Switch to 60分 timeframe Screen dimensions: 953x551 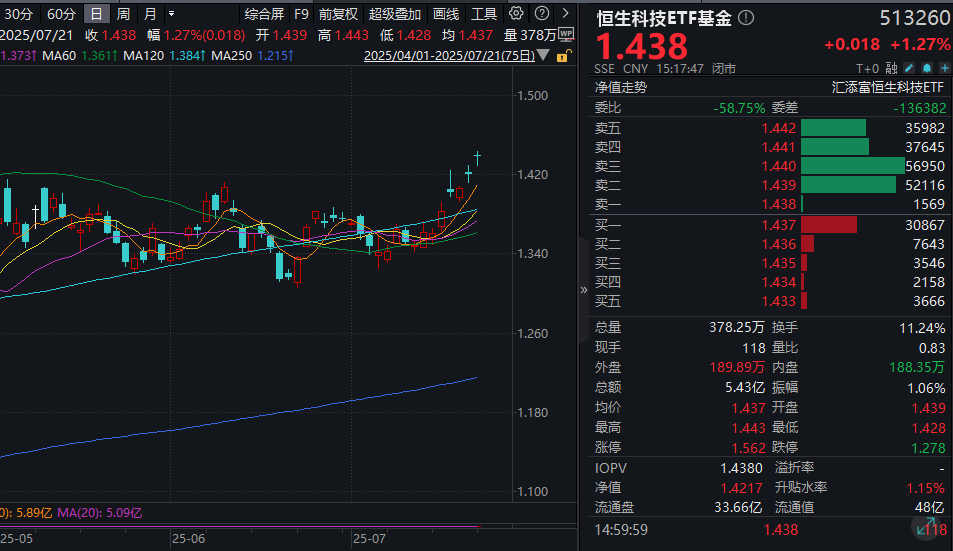click(61, 14)
